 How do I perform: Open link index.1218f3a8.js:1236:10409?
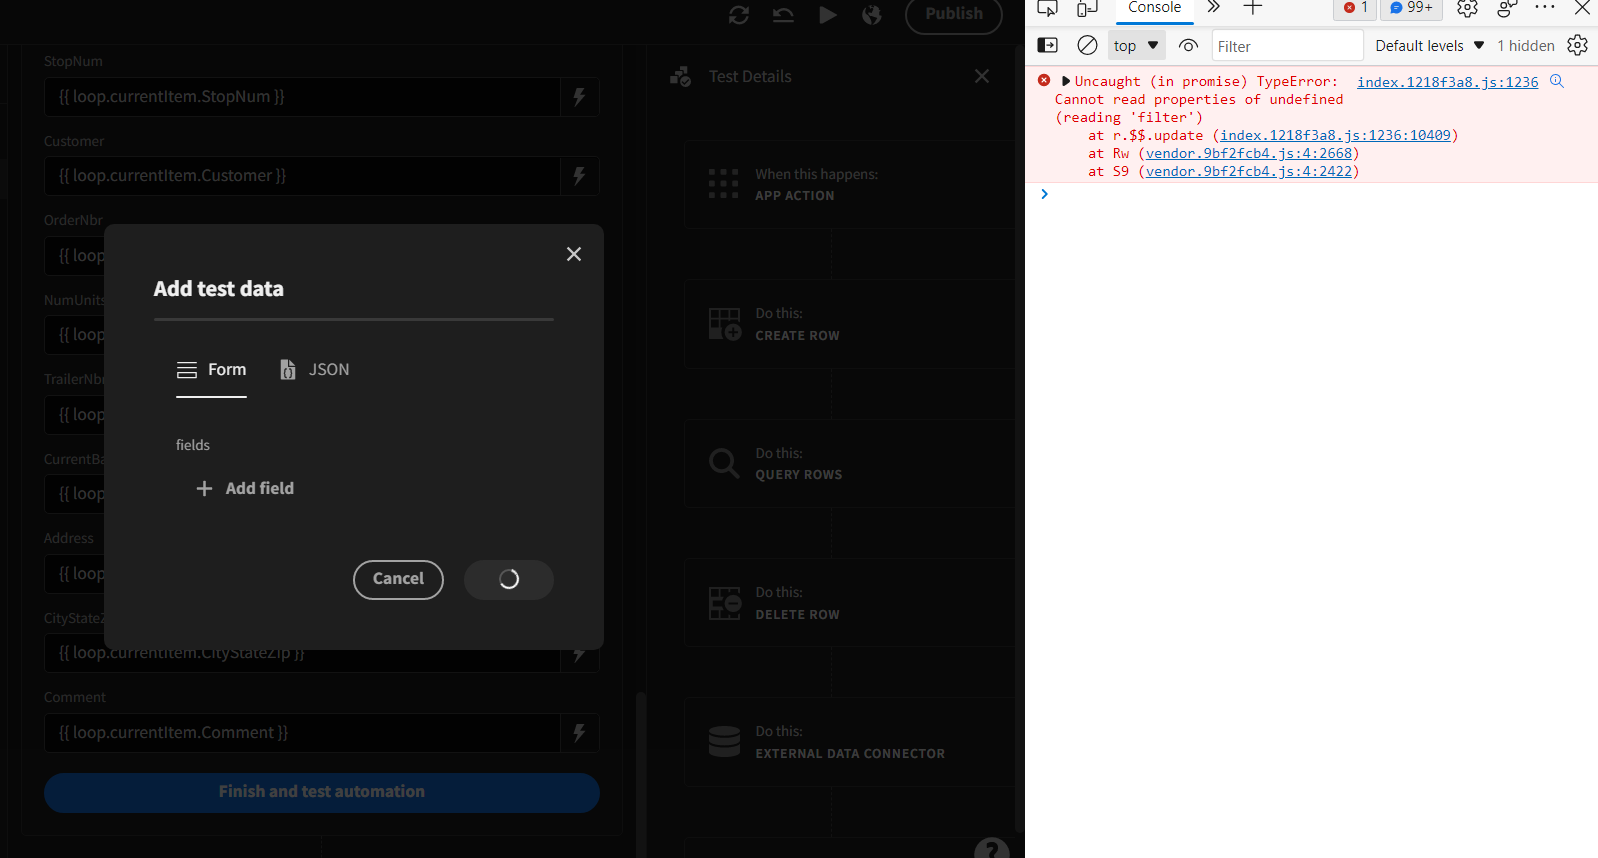[1335, 135]
